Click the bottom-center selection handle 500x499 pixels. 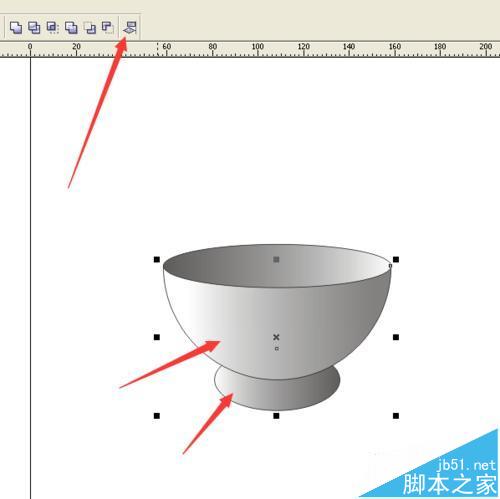pos(276,416)
